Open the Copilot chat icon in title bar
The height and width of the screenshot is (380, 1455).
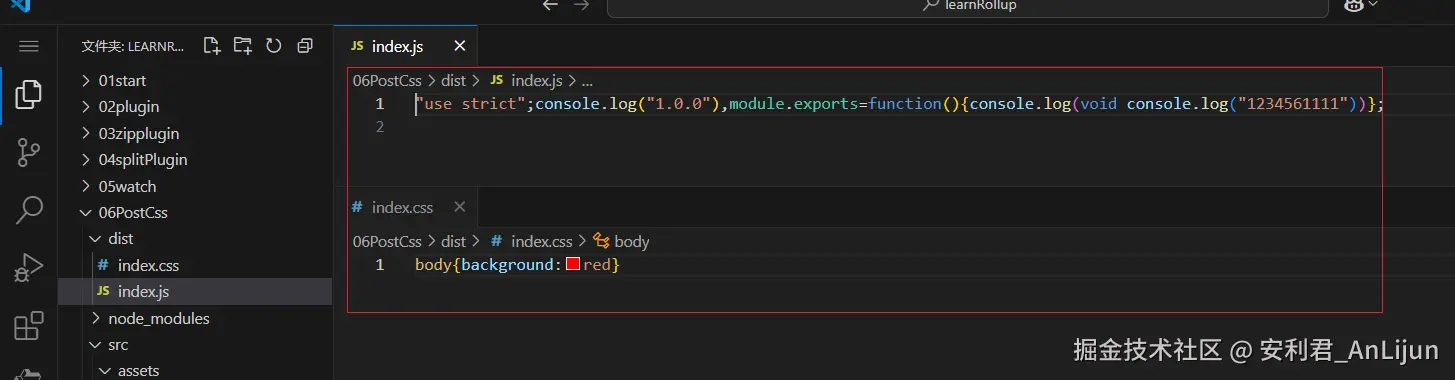1354,5
